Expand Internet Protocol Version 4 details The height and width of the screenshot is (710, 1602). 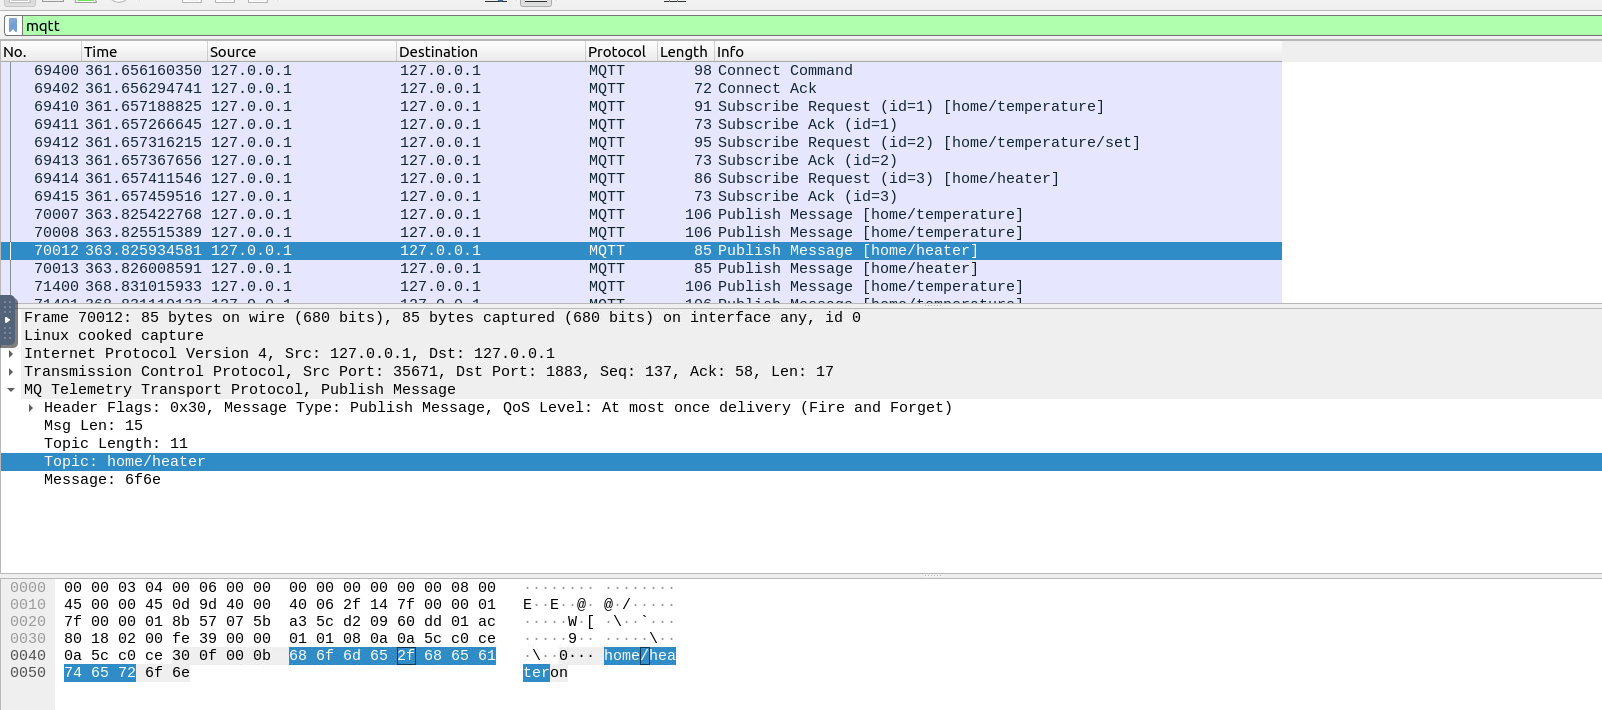click(11, 354)
